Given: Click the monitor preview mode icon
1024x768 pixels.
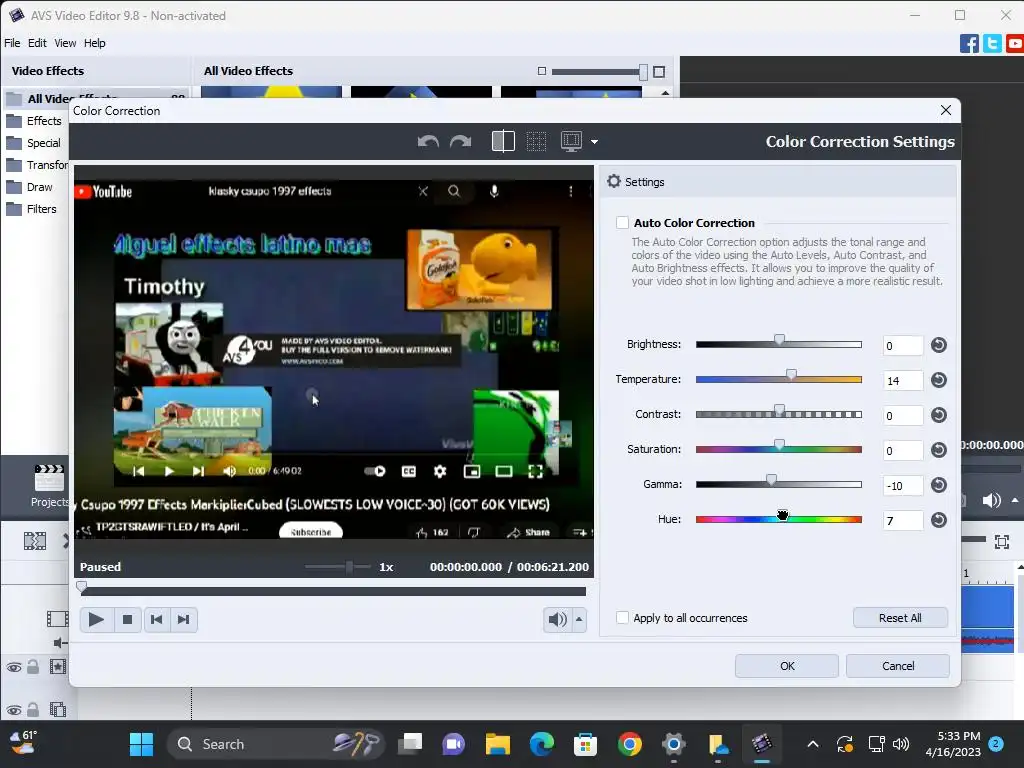Looking at the screenshot, I should pyautogui.click(x=571, y=142).
